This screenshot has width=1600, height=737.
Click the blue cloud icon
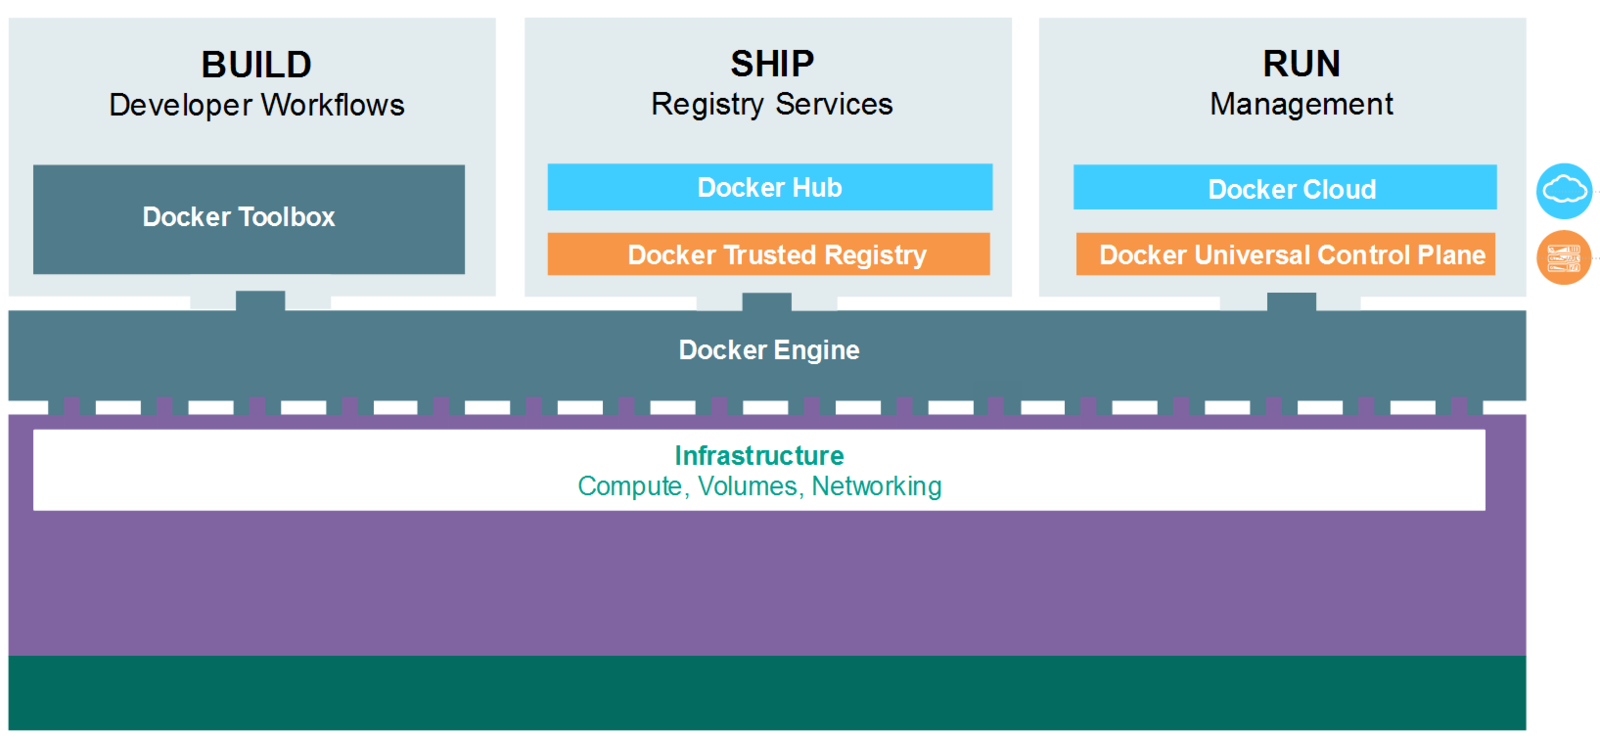[x=1564, y=191]
